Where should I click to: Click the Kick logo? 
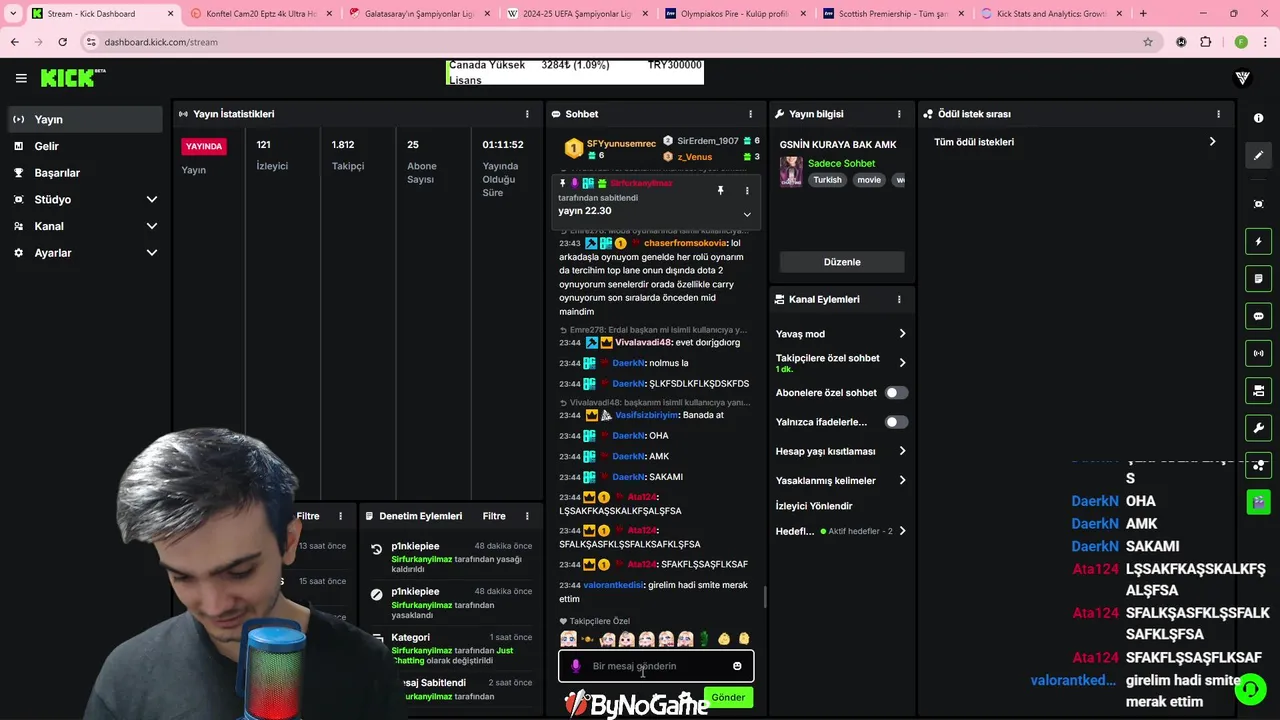(73, 78)
